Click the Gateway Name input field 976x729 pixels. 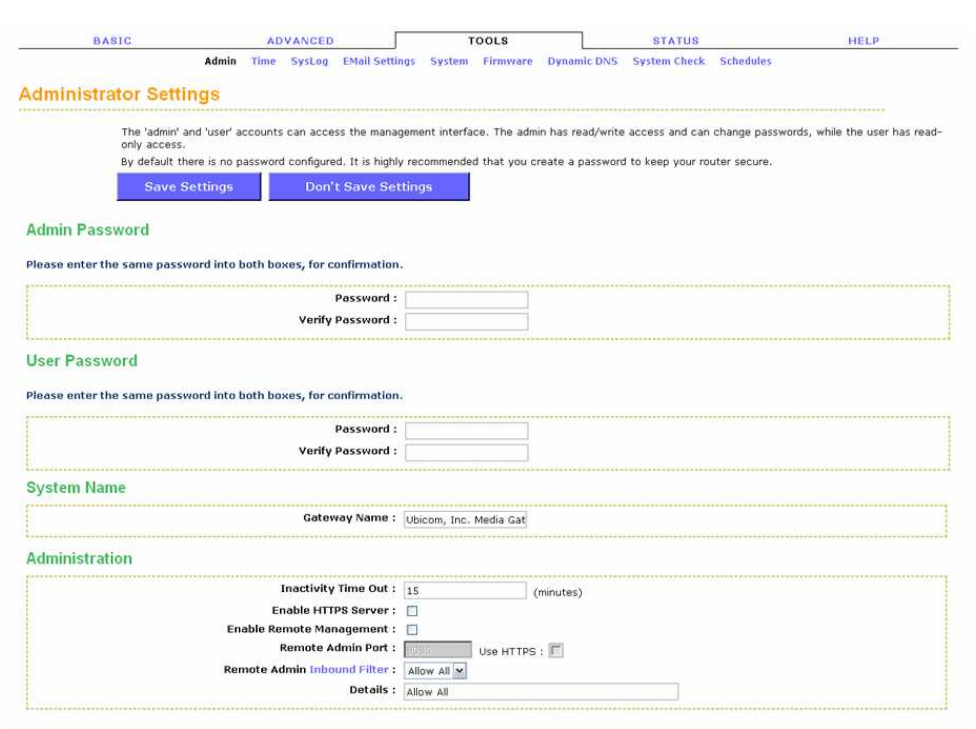click(465, 519)
